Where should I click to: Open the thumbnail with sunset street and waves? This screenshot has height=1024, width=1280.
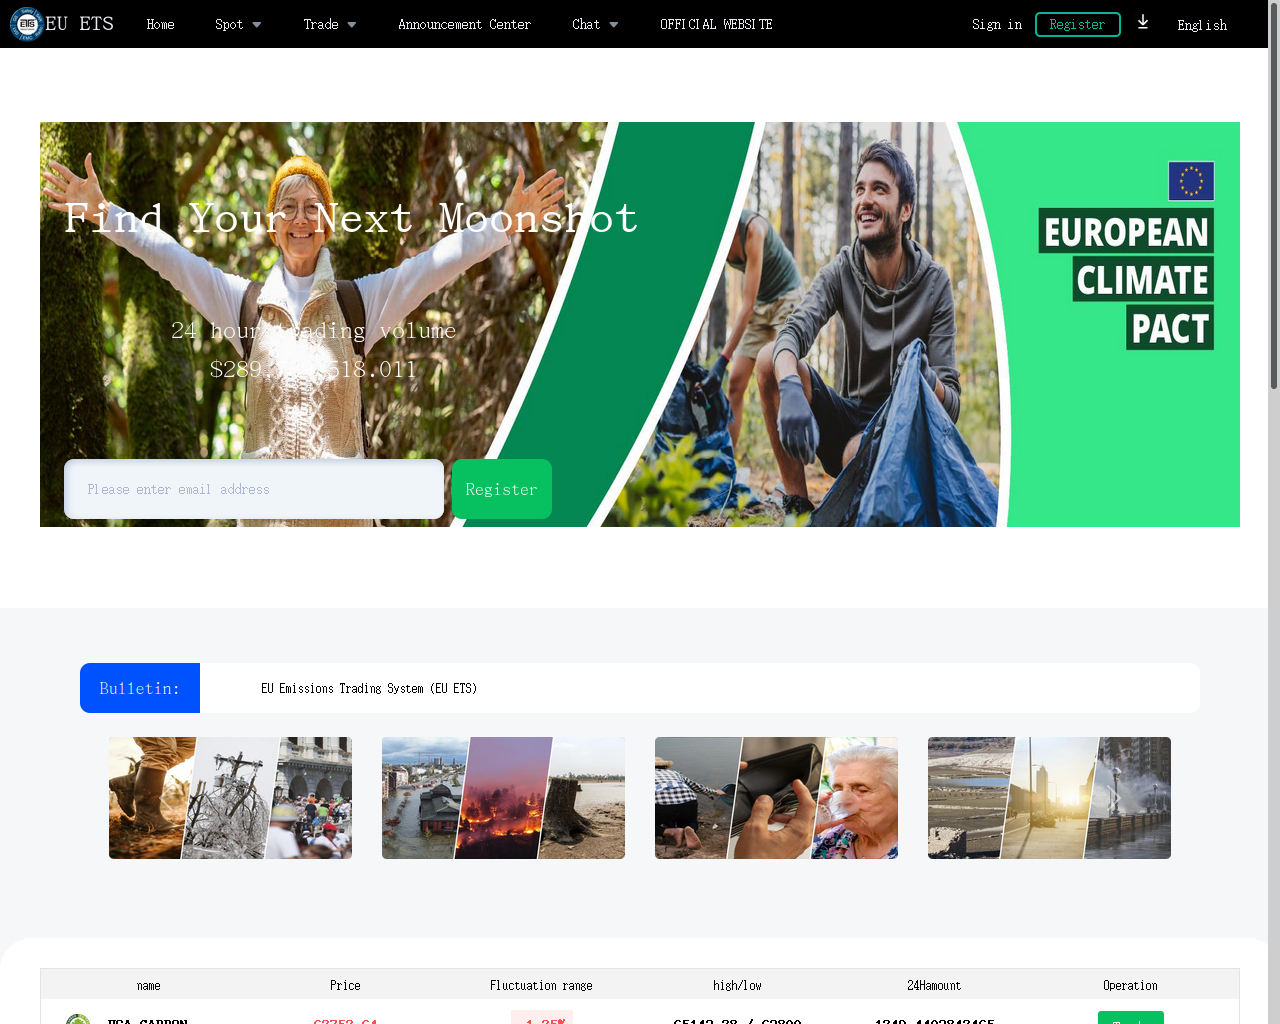(x=1049, y=798)
